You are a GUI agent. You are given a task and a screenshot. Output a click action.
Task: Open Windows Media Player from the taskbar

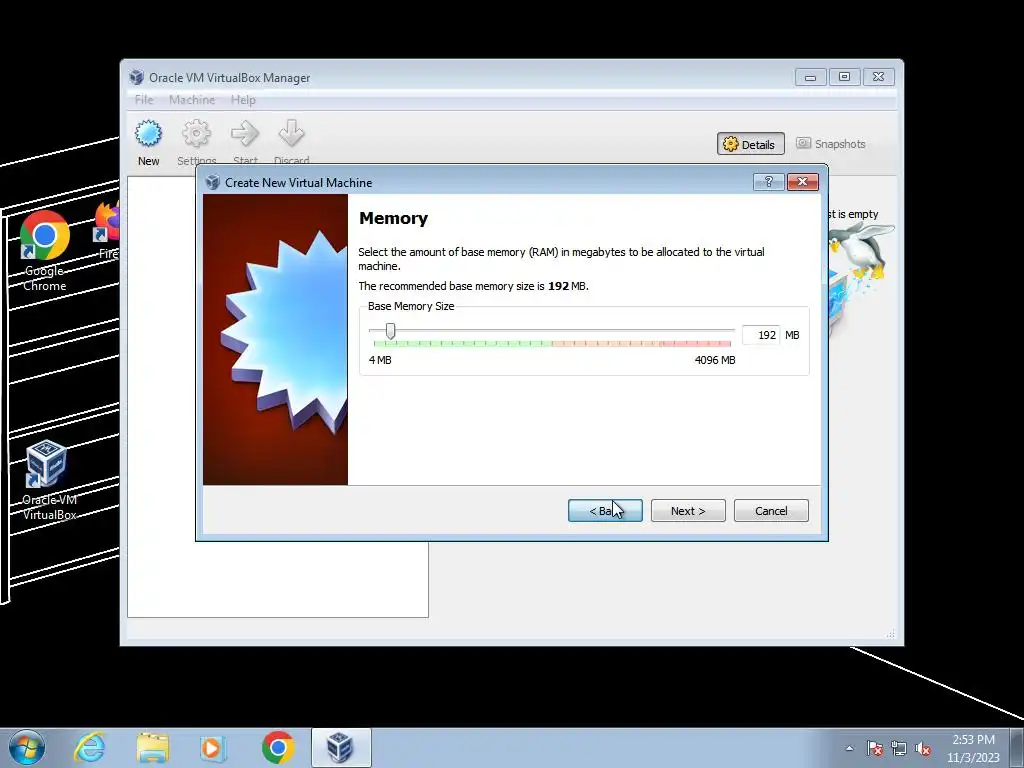[213, 748]
